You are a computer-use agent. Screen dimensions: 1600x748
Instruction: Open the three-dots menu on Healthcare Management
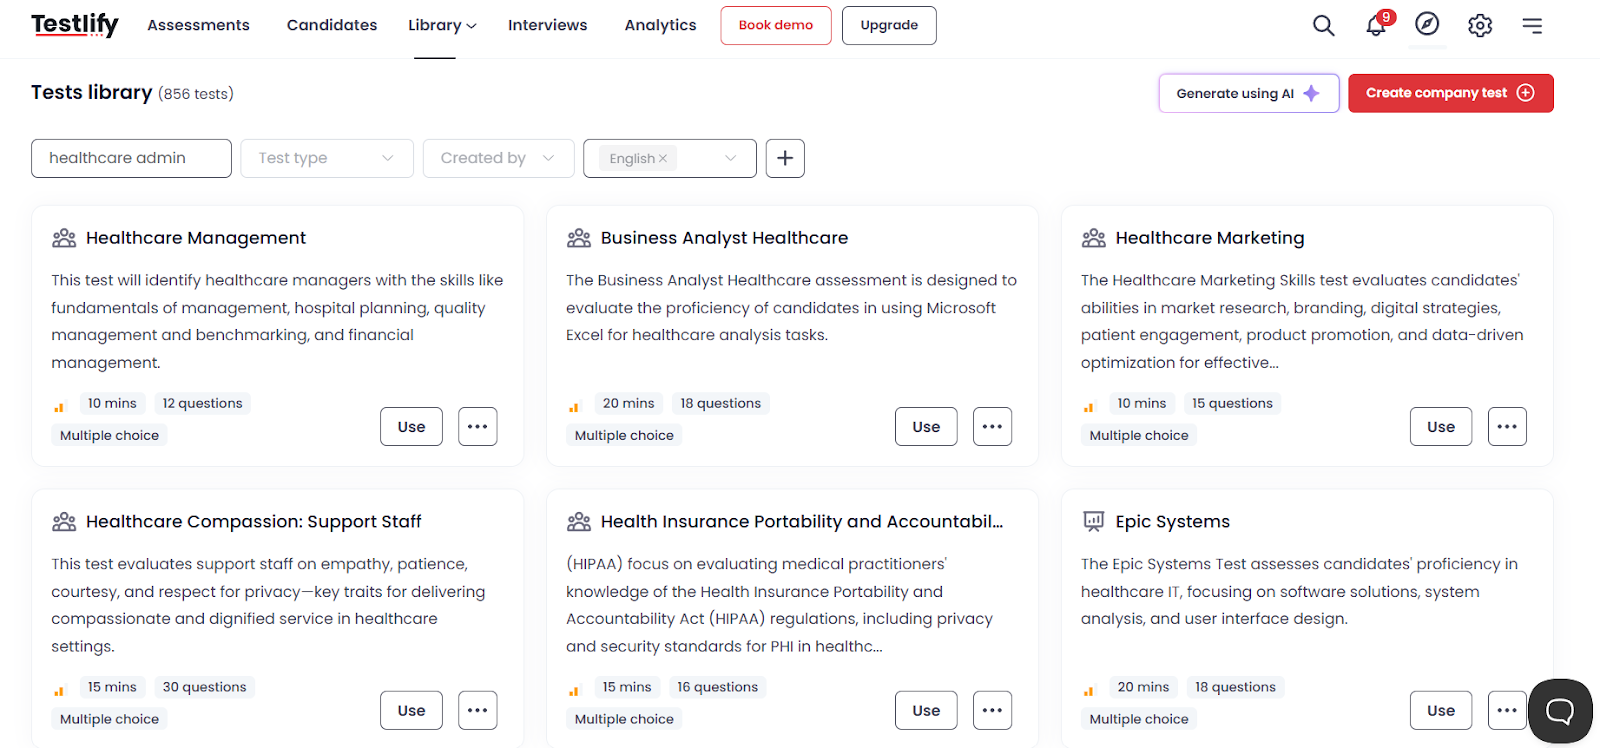(478, 427)
